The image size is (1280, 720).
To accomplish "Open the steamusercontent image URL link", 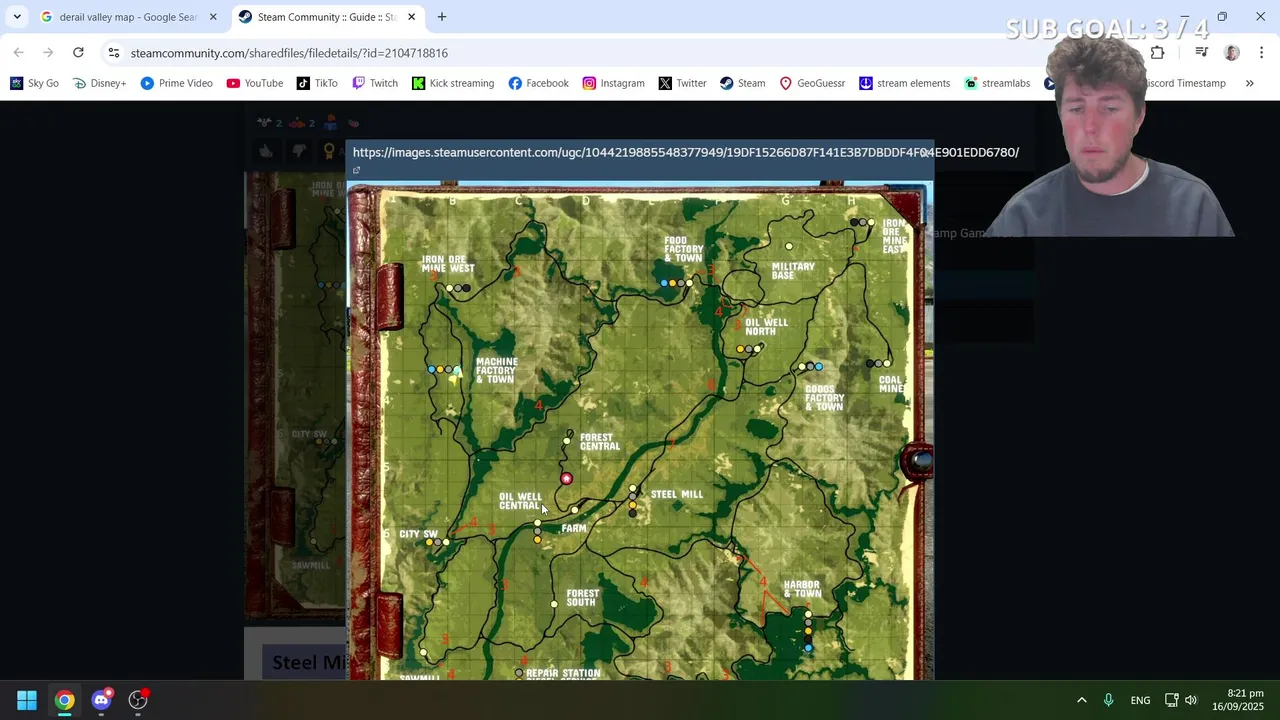I will coord(685,152).
